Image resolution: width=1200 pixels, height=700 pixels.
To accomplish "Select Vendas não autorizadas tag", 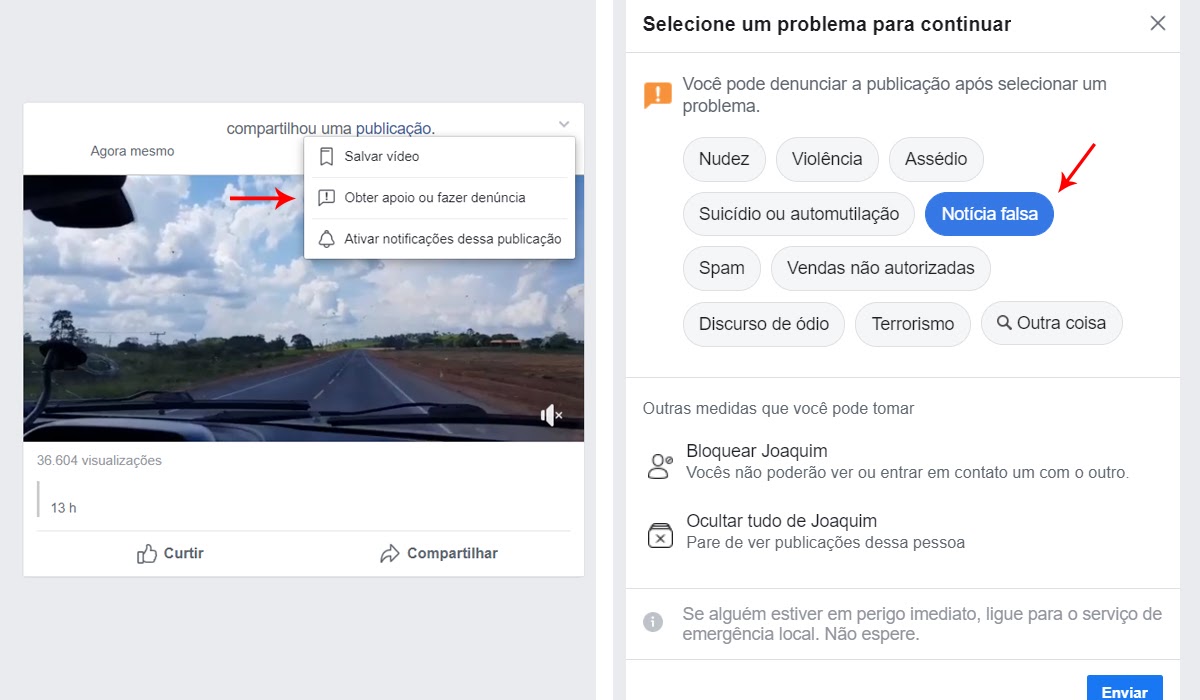I will [881, 268].
